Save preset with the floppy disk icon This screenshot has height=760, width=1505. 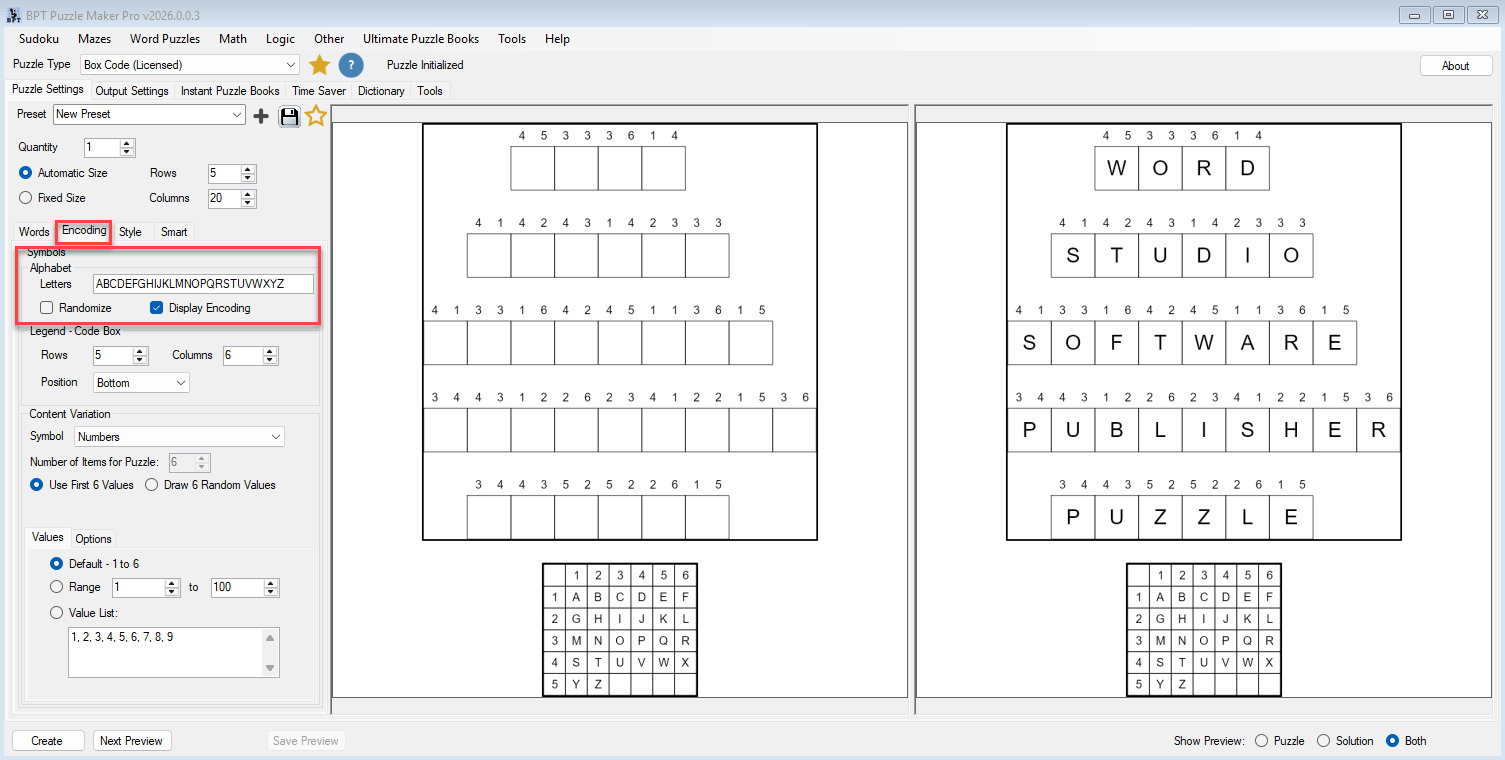[x=289, y=116]
